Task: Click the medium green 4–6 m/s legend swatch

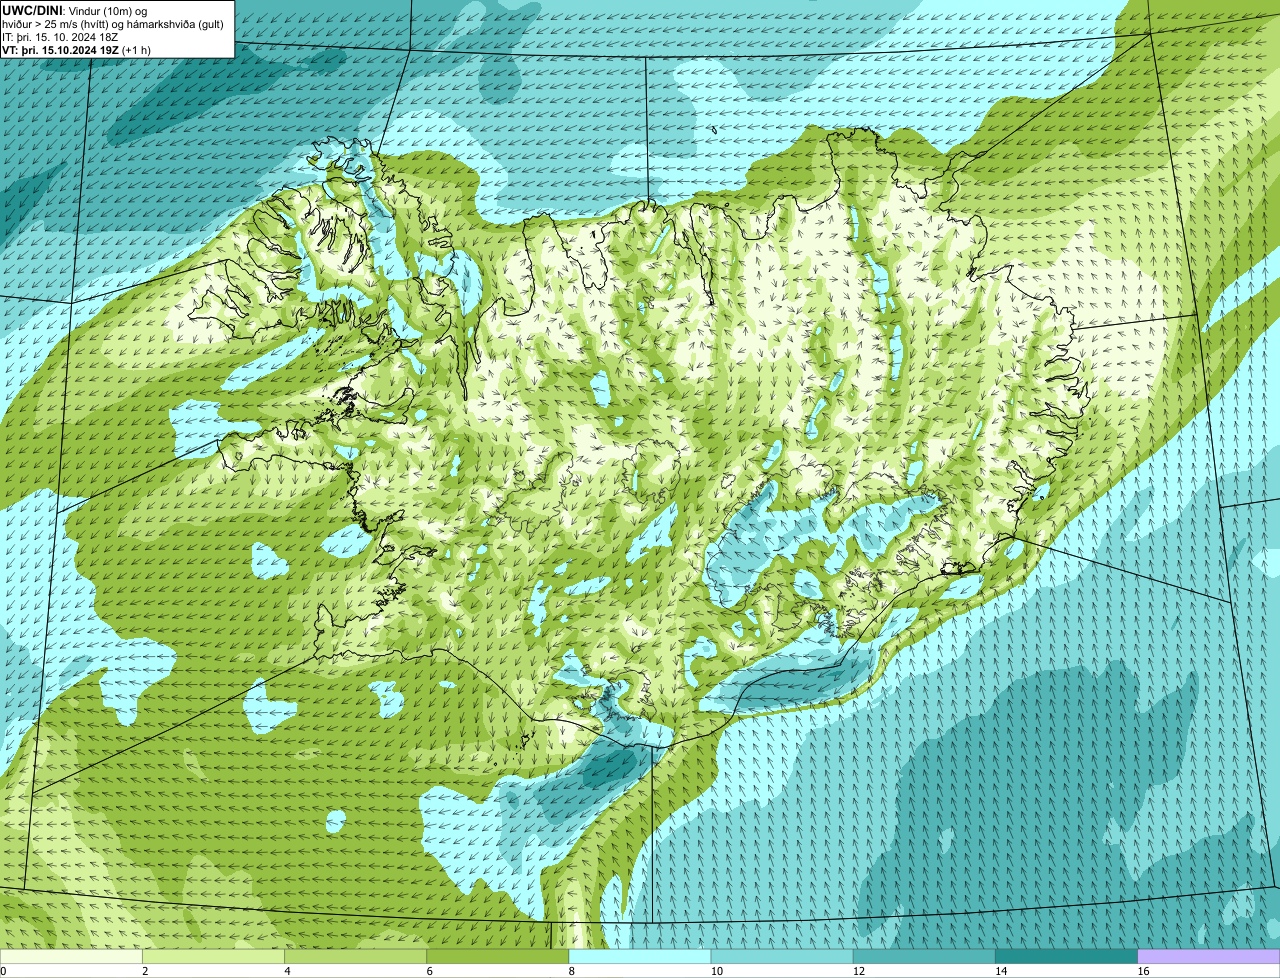Action: coord(355,956)
